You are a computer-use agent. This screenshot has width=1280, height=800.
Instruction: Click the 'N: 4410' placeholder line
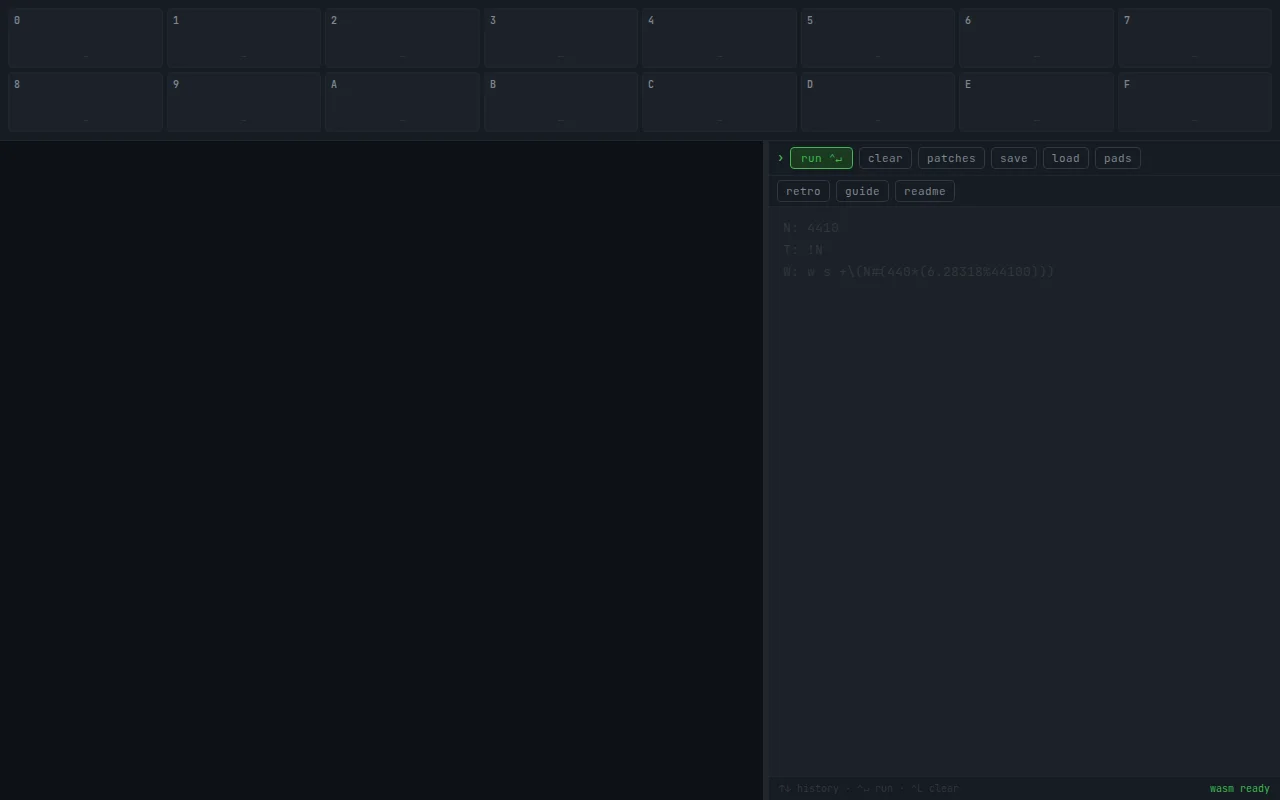[811, 228]
